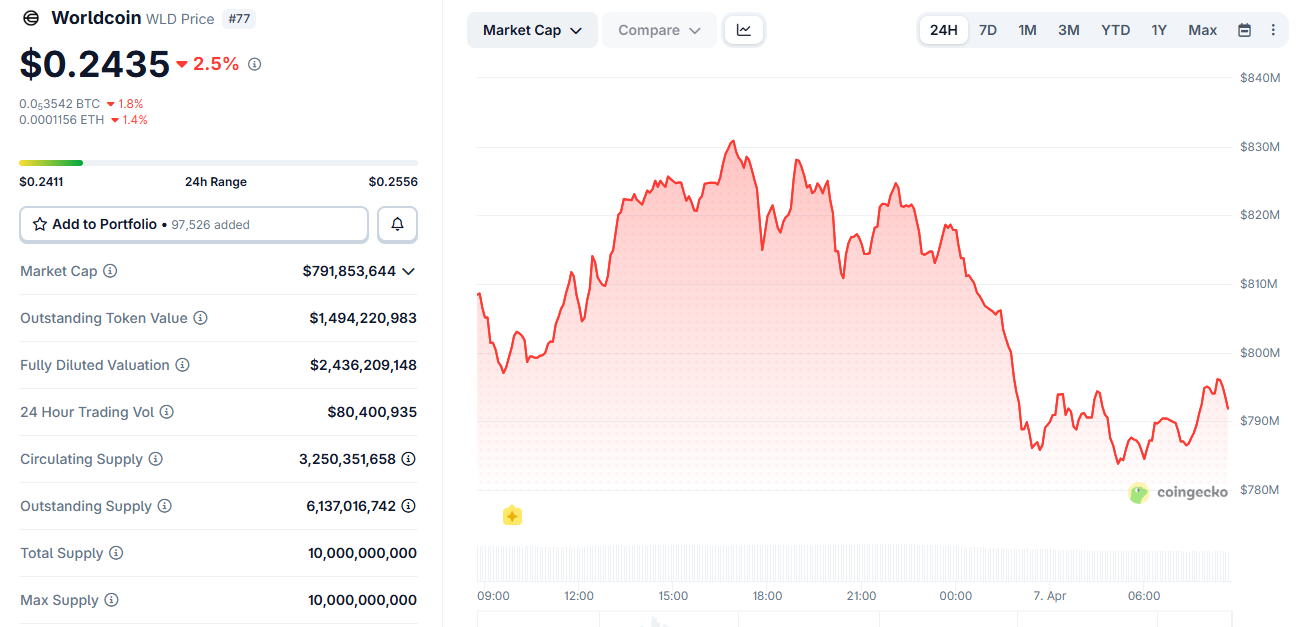This screenshot has width=1310, height=627.
Task: Toggle the portfolio star next to Add to Portfolio
Action: click(40, 224)
